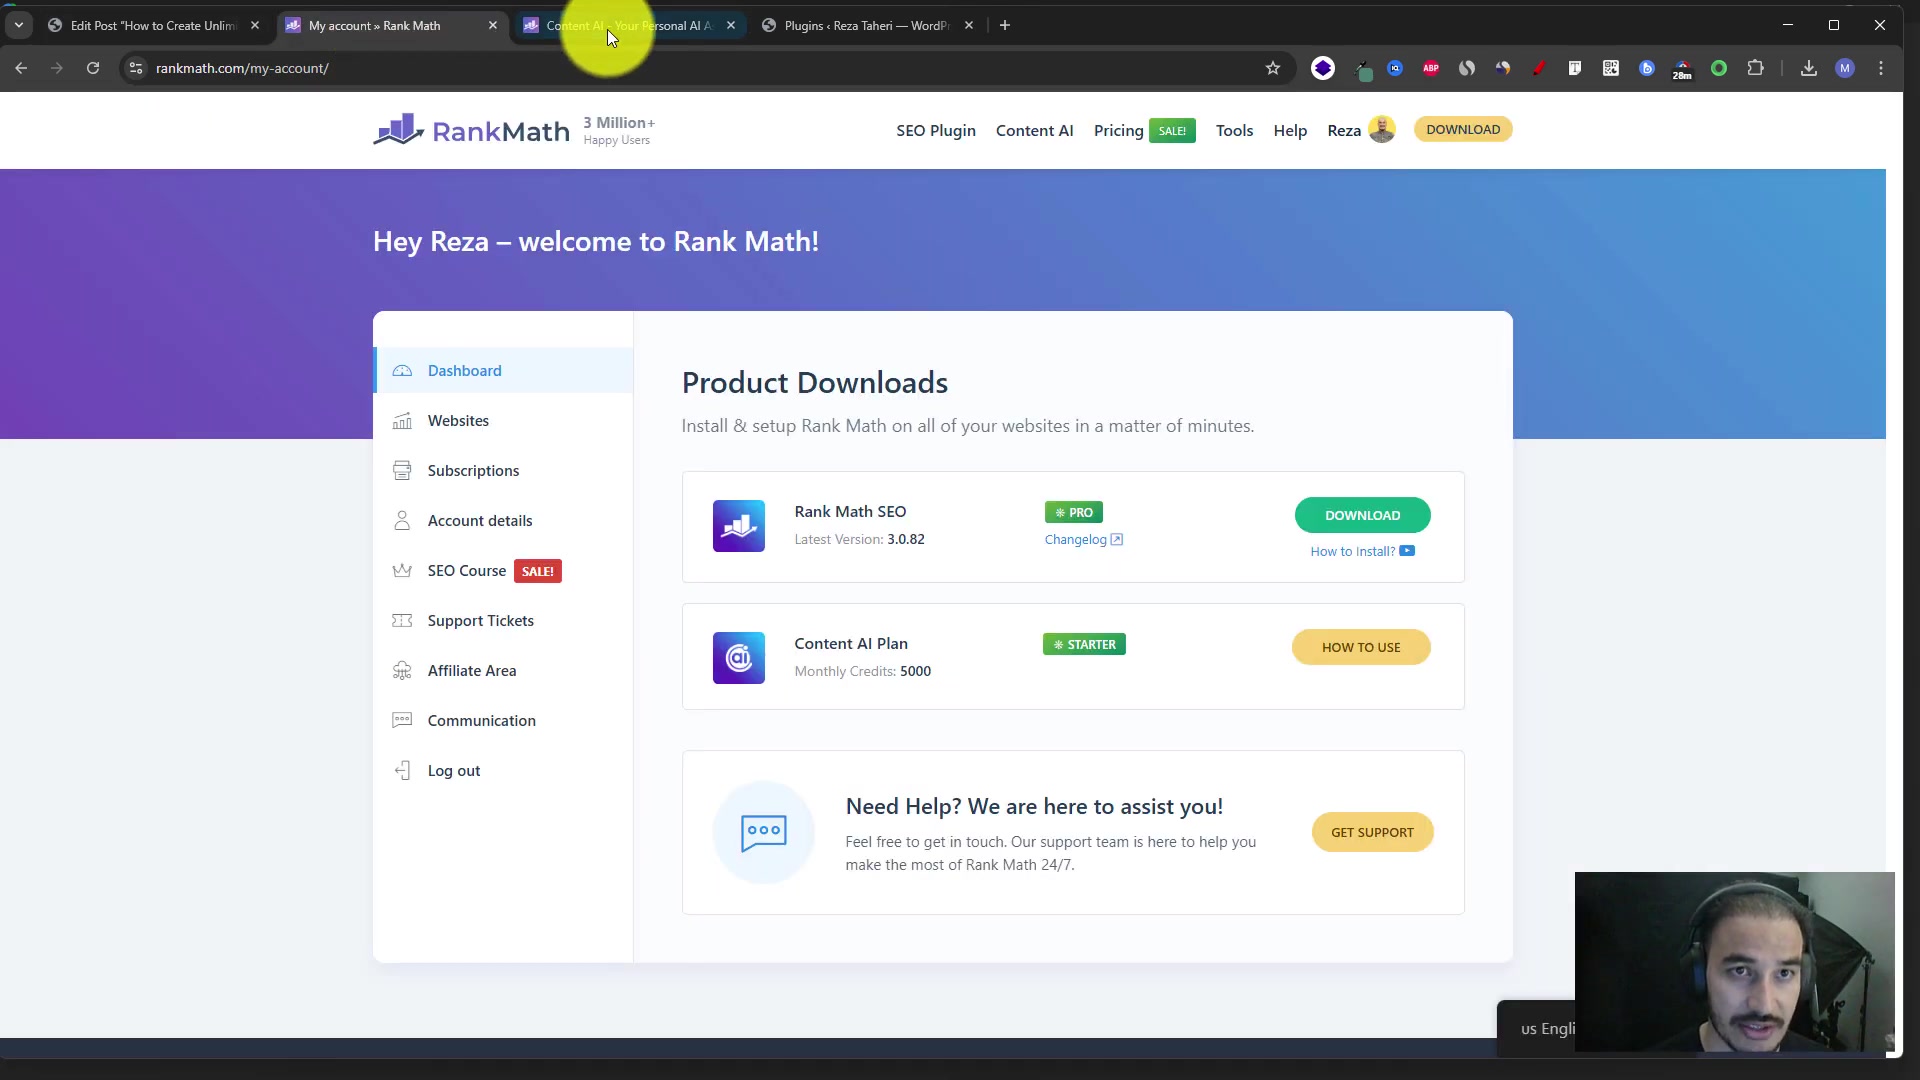Viewport: 1920px width, 1080px height.
Task: Click the GET SUPPORT button
Action: [1372, 832]
